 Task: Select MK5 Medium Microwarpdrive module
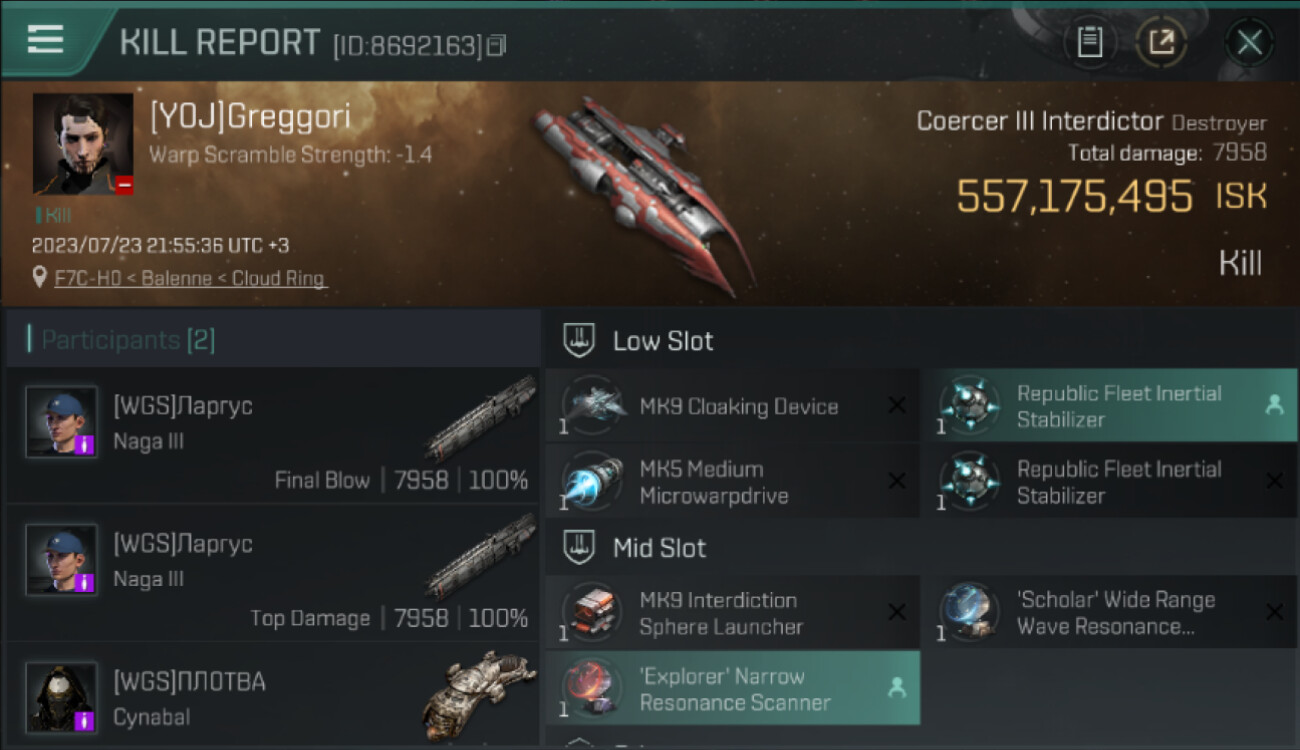[x=732, y=482]
